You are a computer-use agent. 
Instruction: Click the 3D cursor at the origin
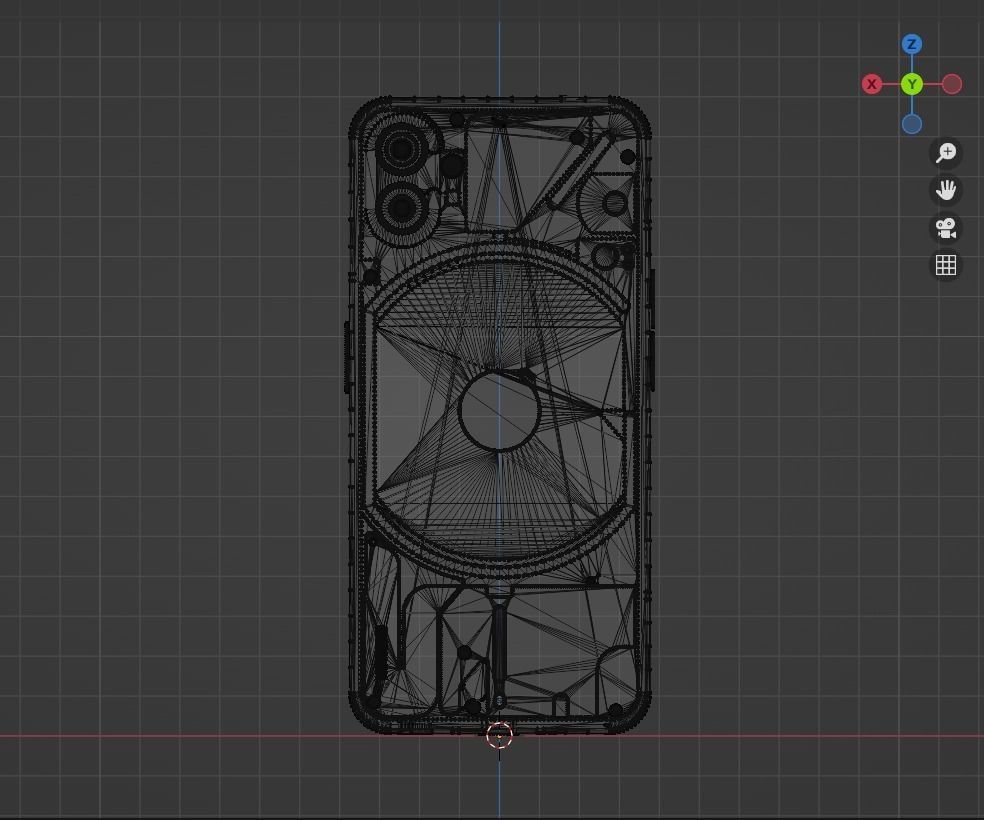pos(500,736)
